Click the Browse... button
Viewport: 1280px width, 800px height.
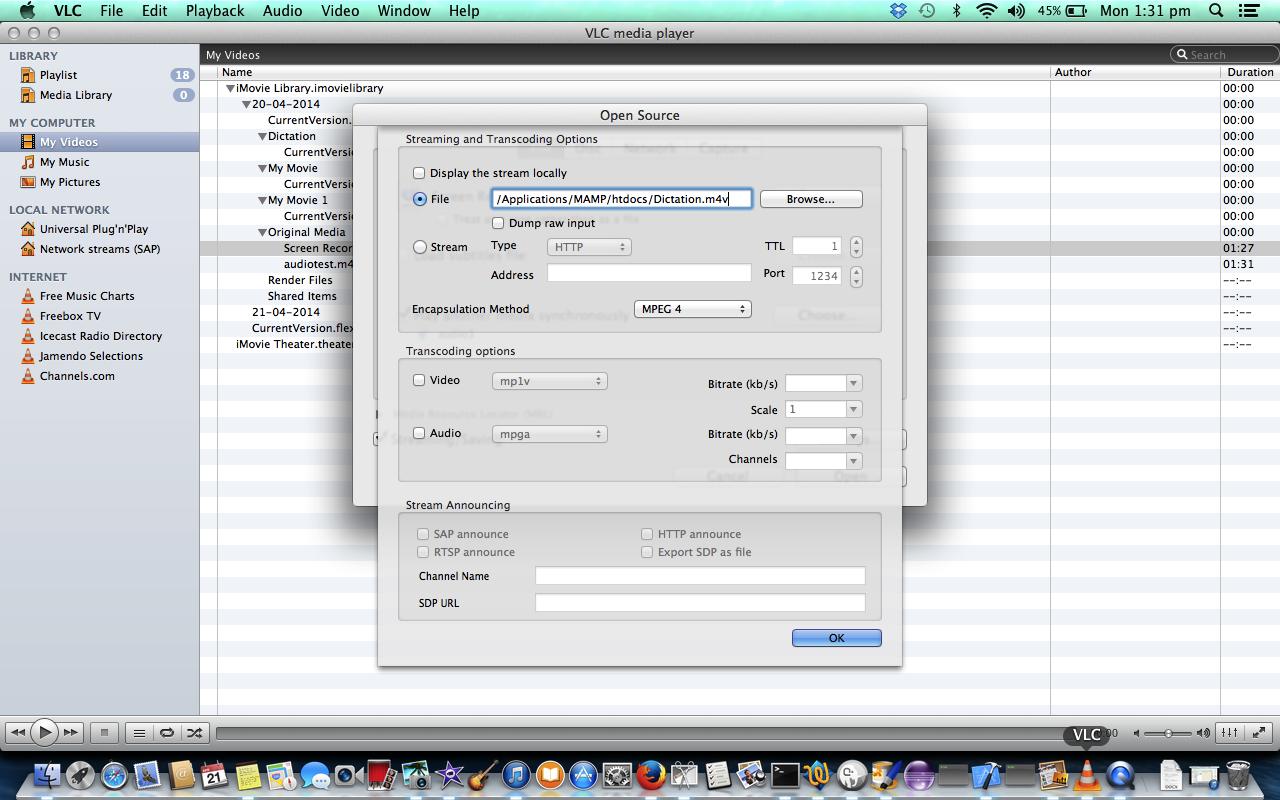pos(810,199)
